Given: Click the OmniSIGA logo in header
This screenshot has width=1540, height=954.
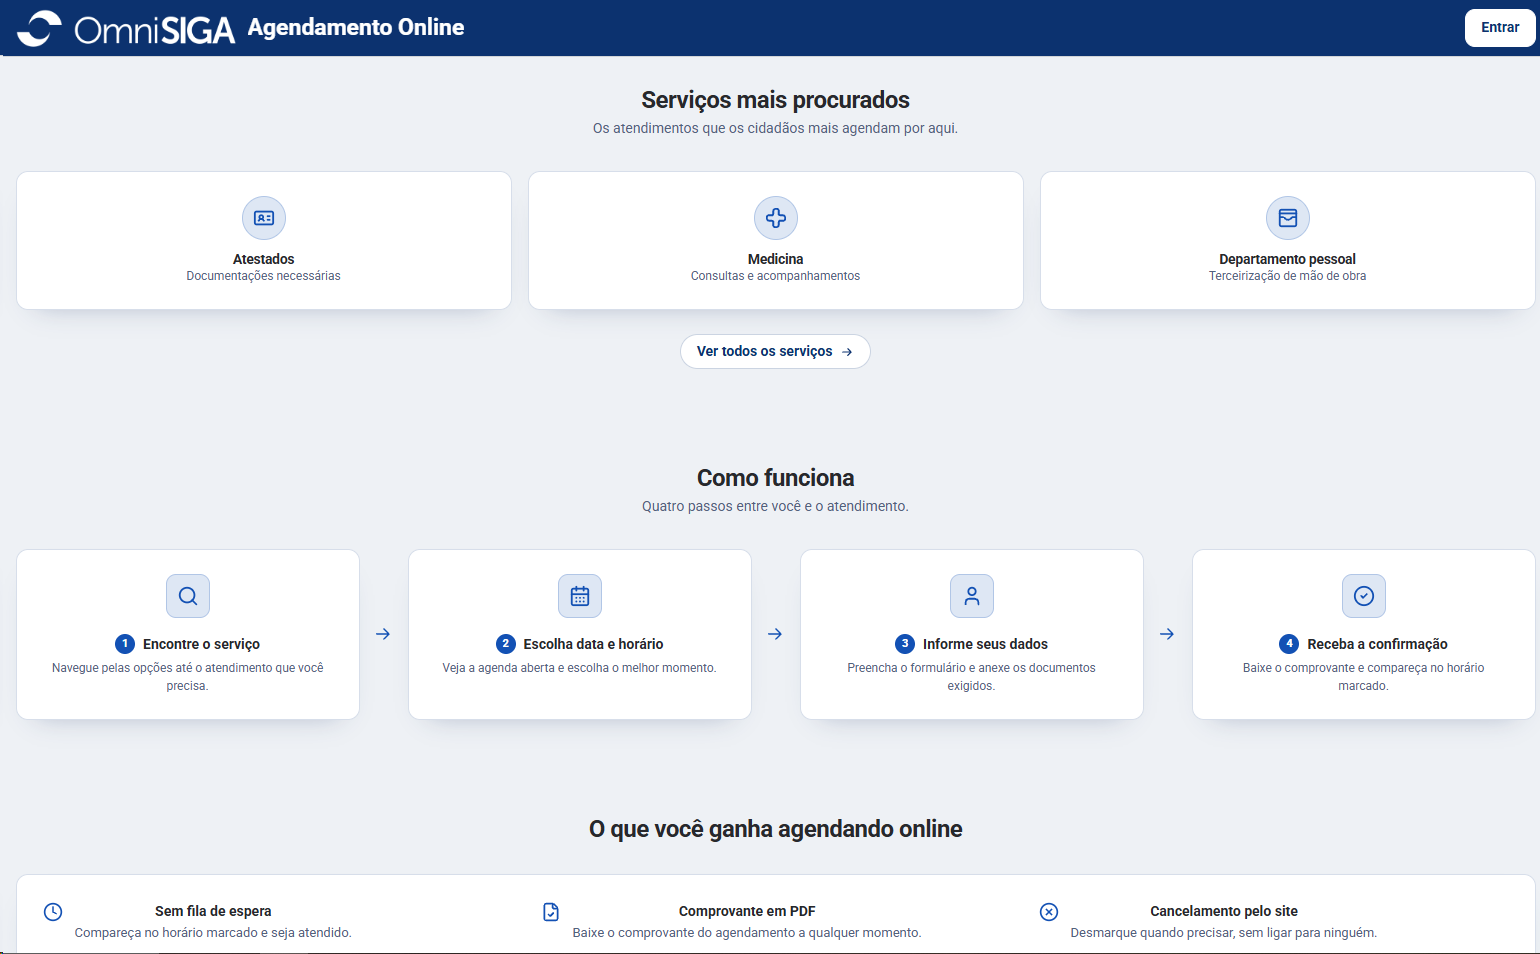Looking at the screenshot, I should [x=126, y=28].
